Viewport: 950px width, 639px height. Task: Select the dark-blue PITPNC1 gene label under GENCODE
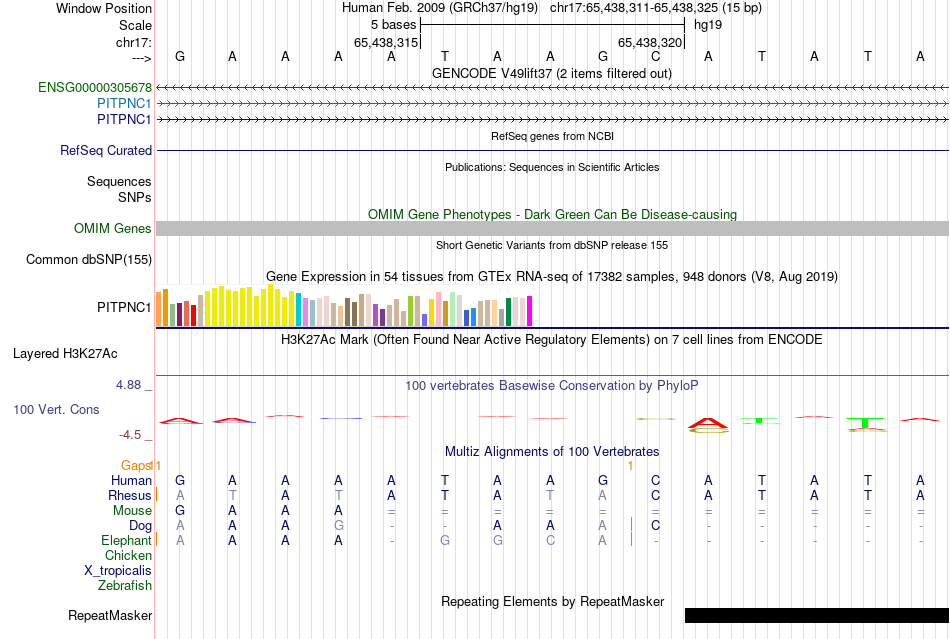[124, 119]
